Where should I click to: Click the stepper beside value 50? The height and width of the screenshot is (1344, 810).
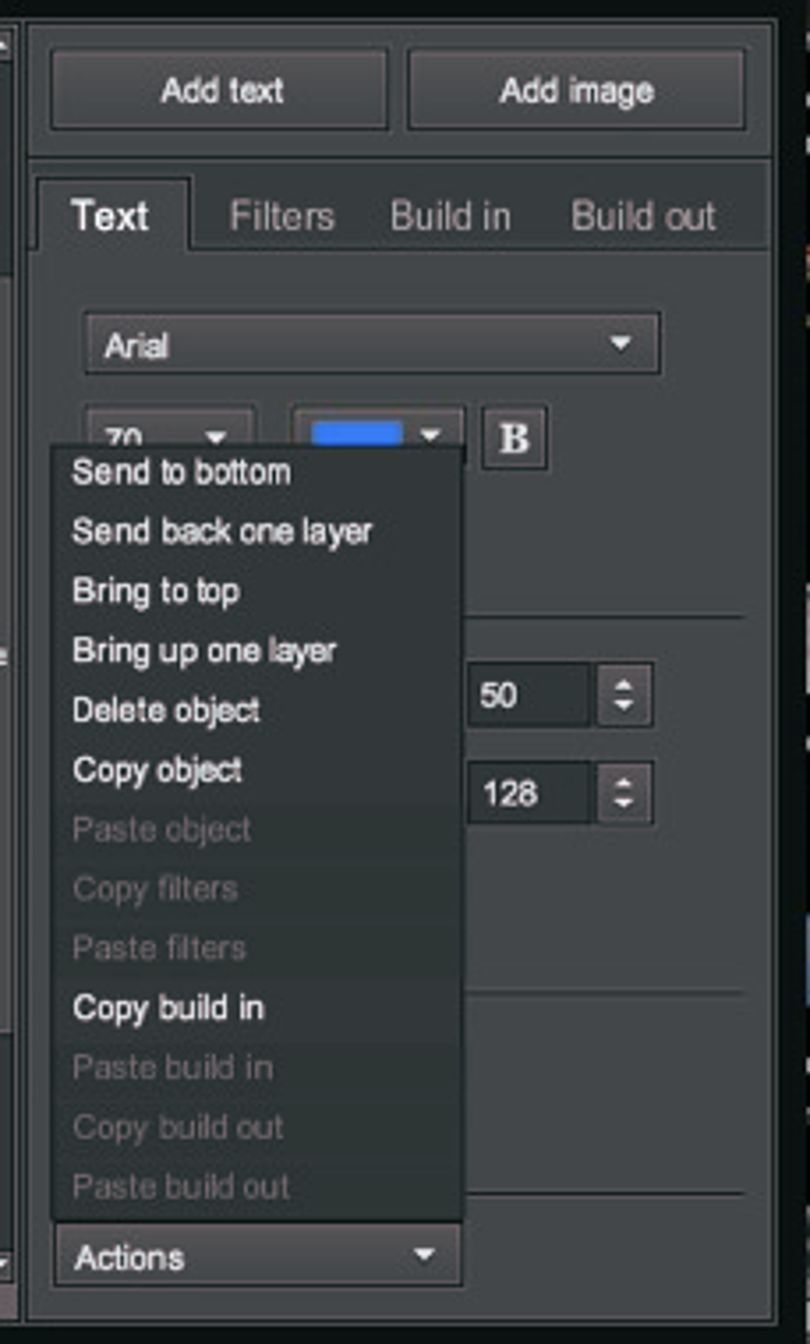(x=624, y=695)
